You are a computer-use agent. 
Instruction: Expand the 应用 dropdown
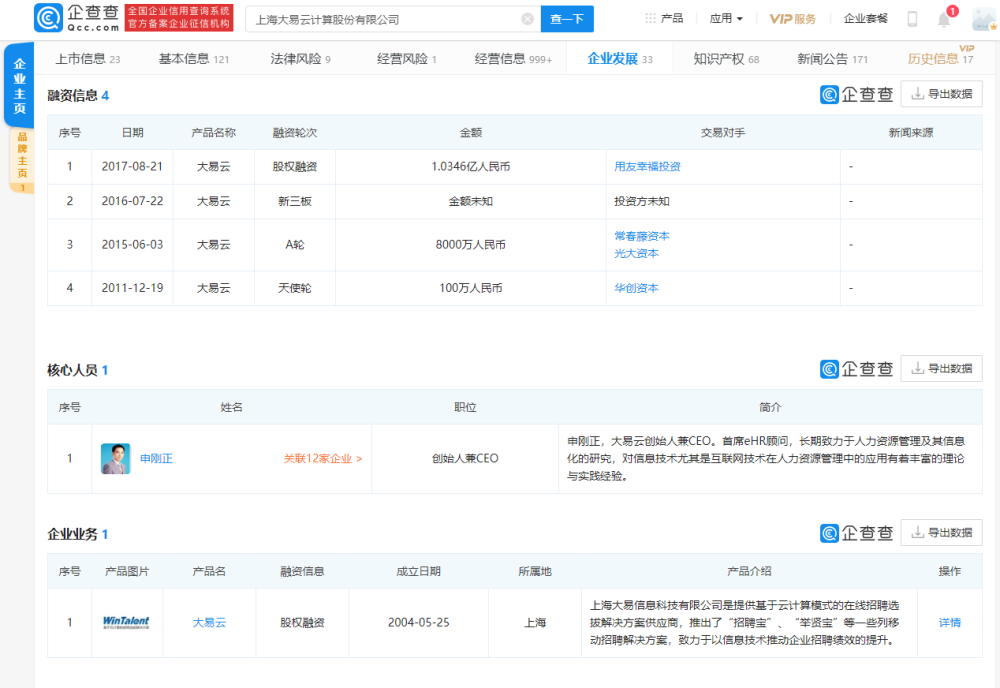726,18
